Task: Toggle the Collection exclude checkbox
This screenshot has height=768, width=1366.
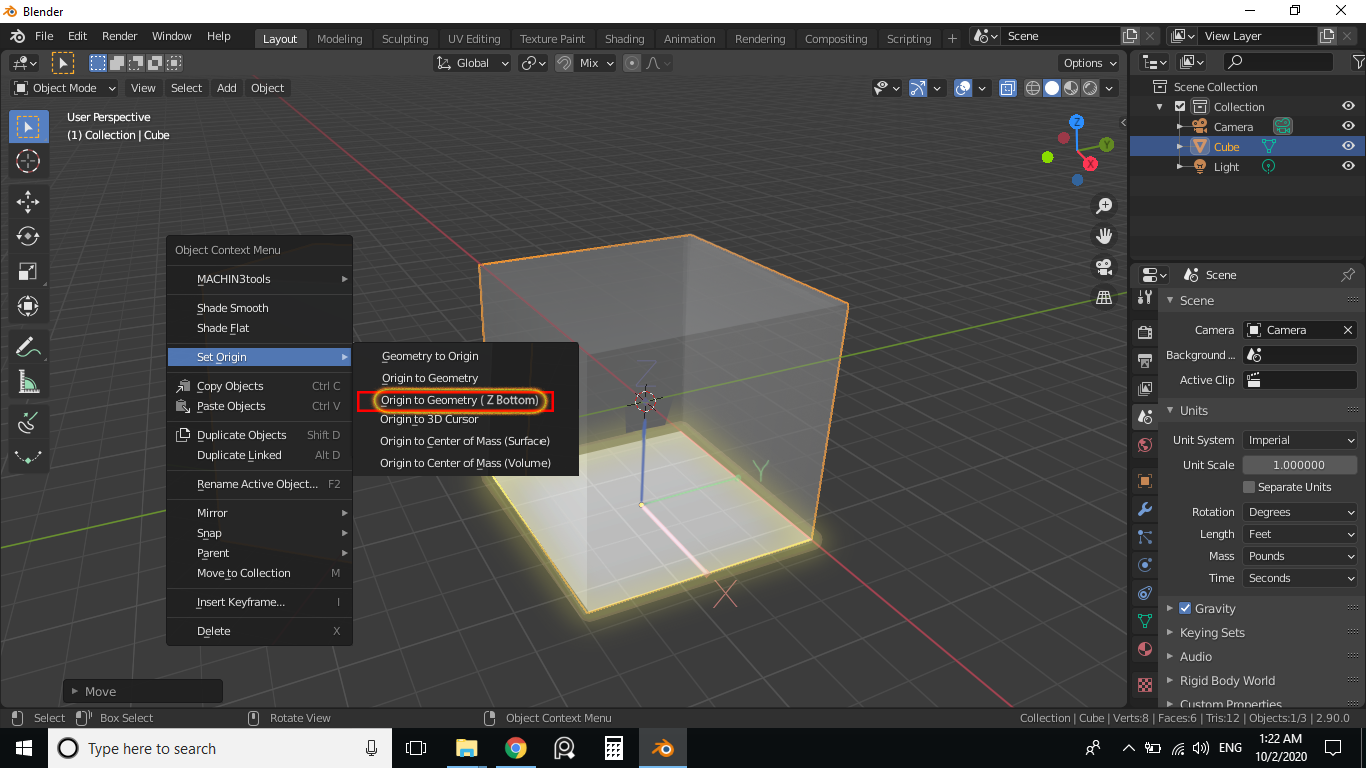Action: tap(1180, 107)
